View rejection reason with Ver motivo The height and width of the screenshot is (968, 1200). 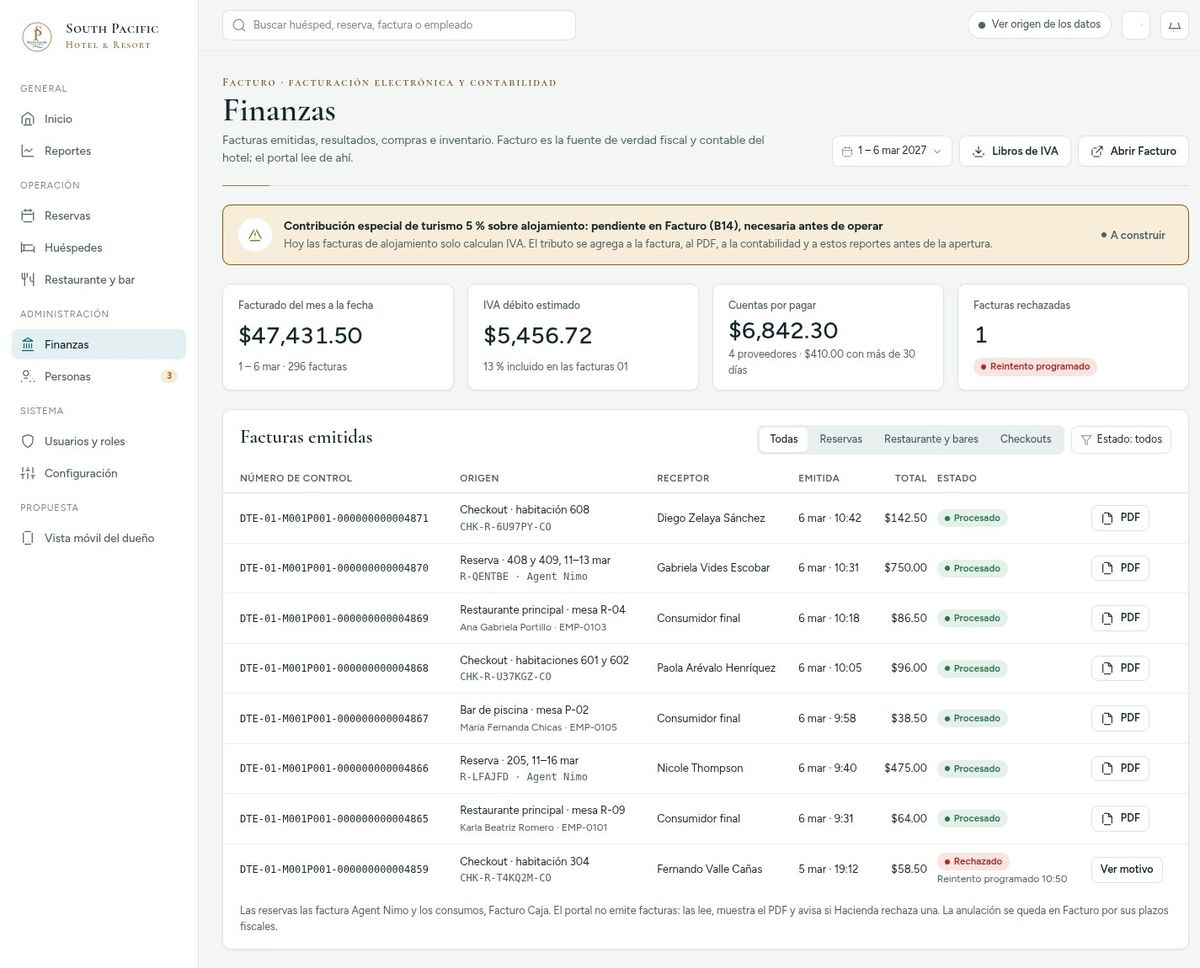tap(1126, 869)
